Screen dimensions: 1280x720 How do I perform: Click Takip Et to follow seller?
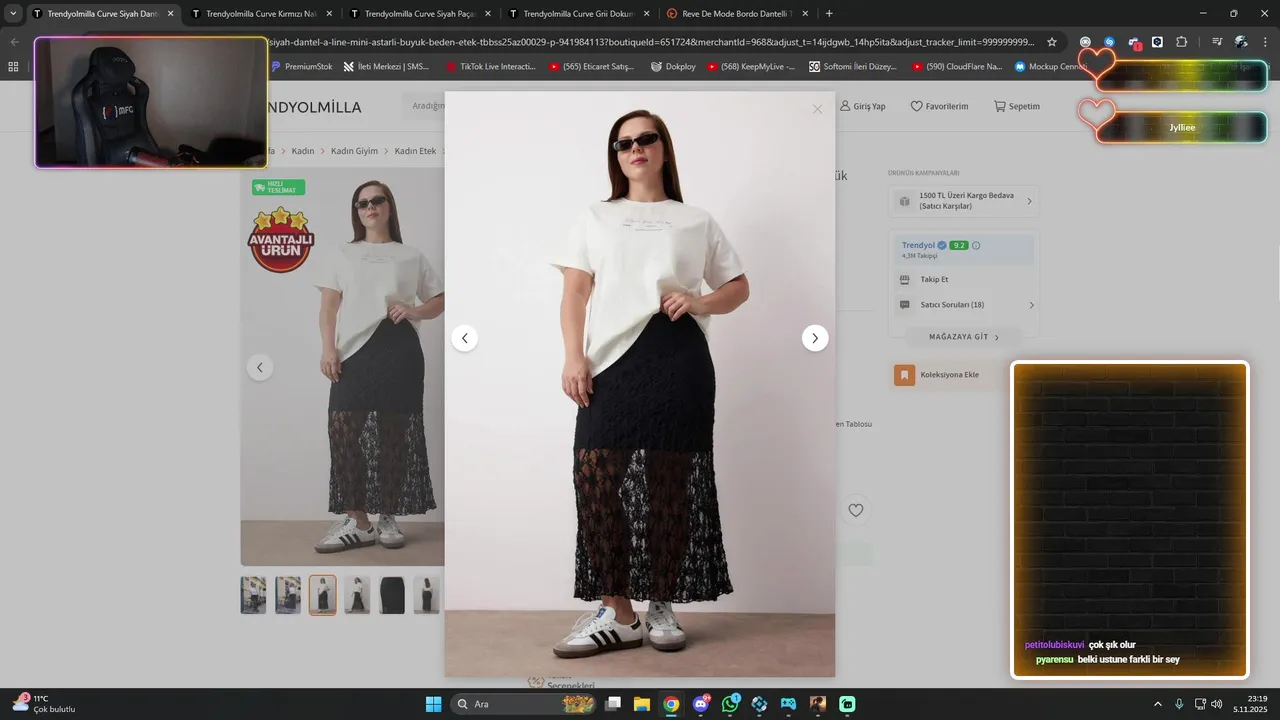(934, 279)
